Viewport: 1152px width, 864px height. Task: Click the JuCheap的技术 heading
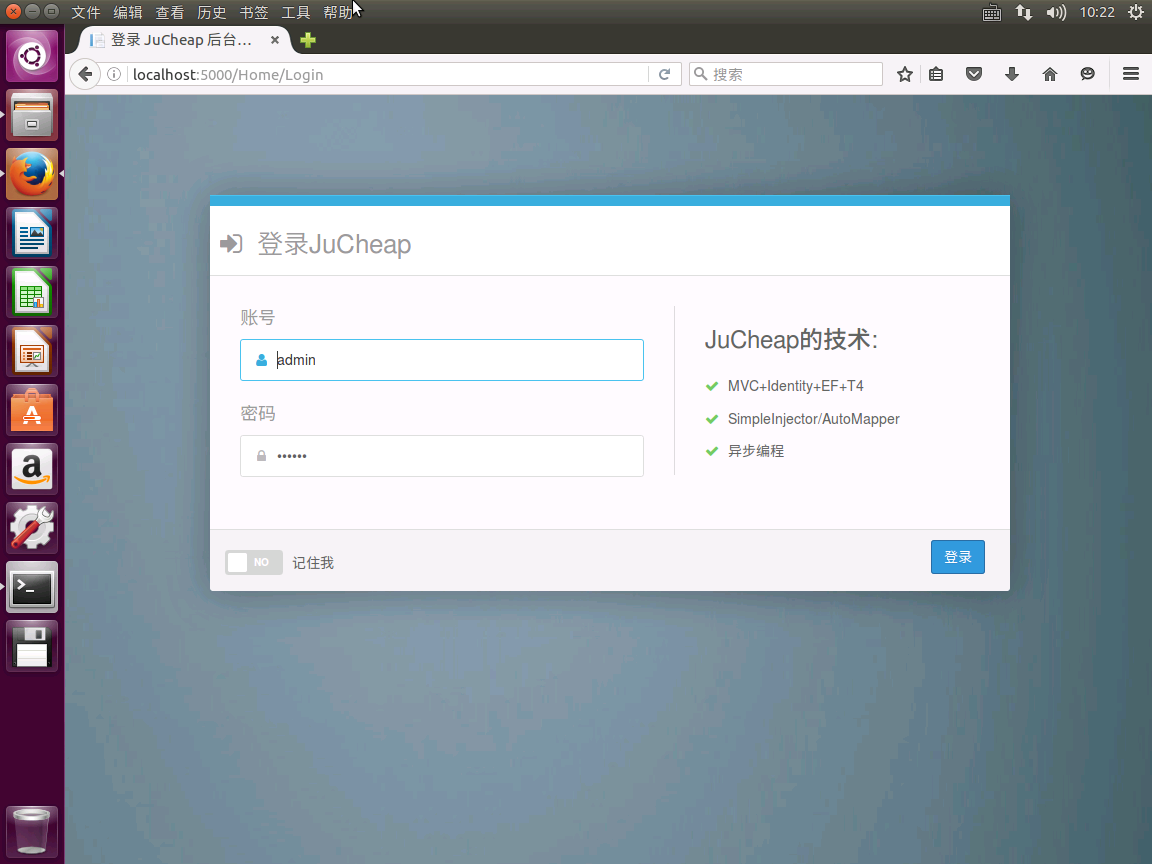[x=791, y=339]
